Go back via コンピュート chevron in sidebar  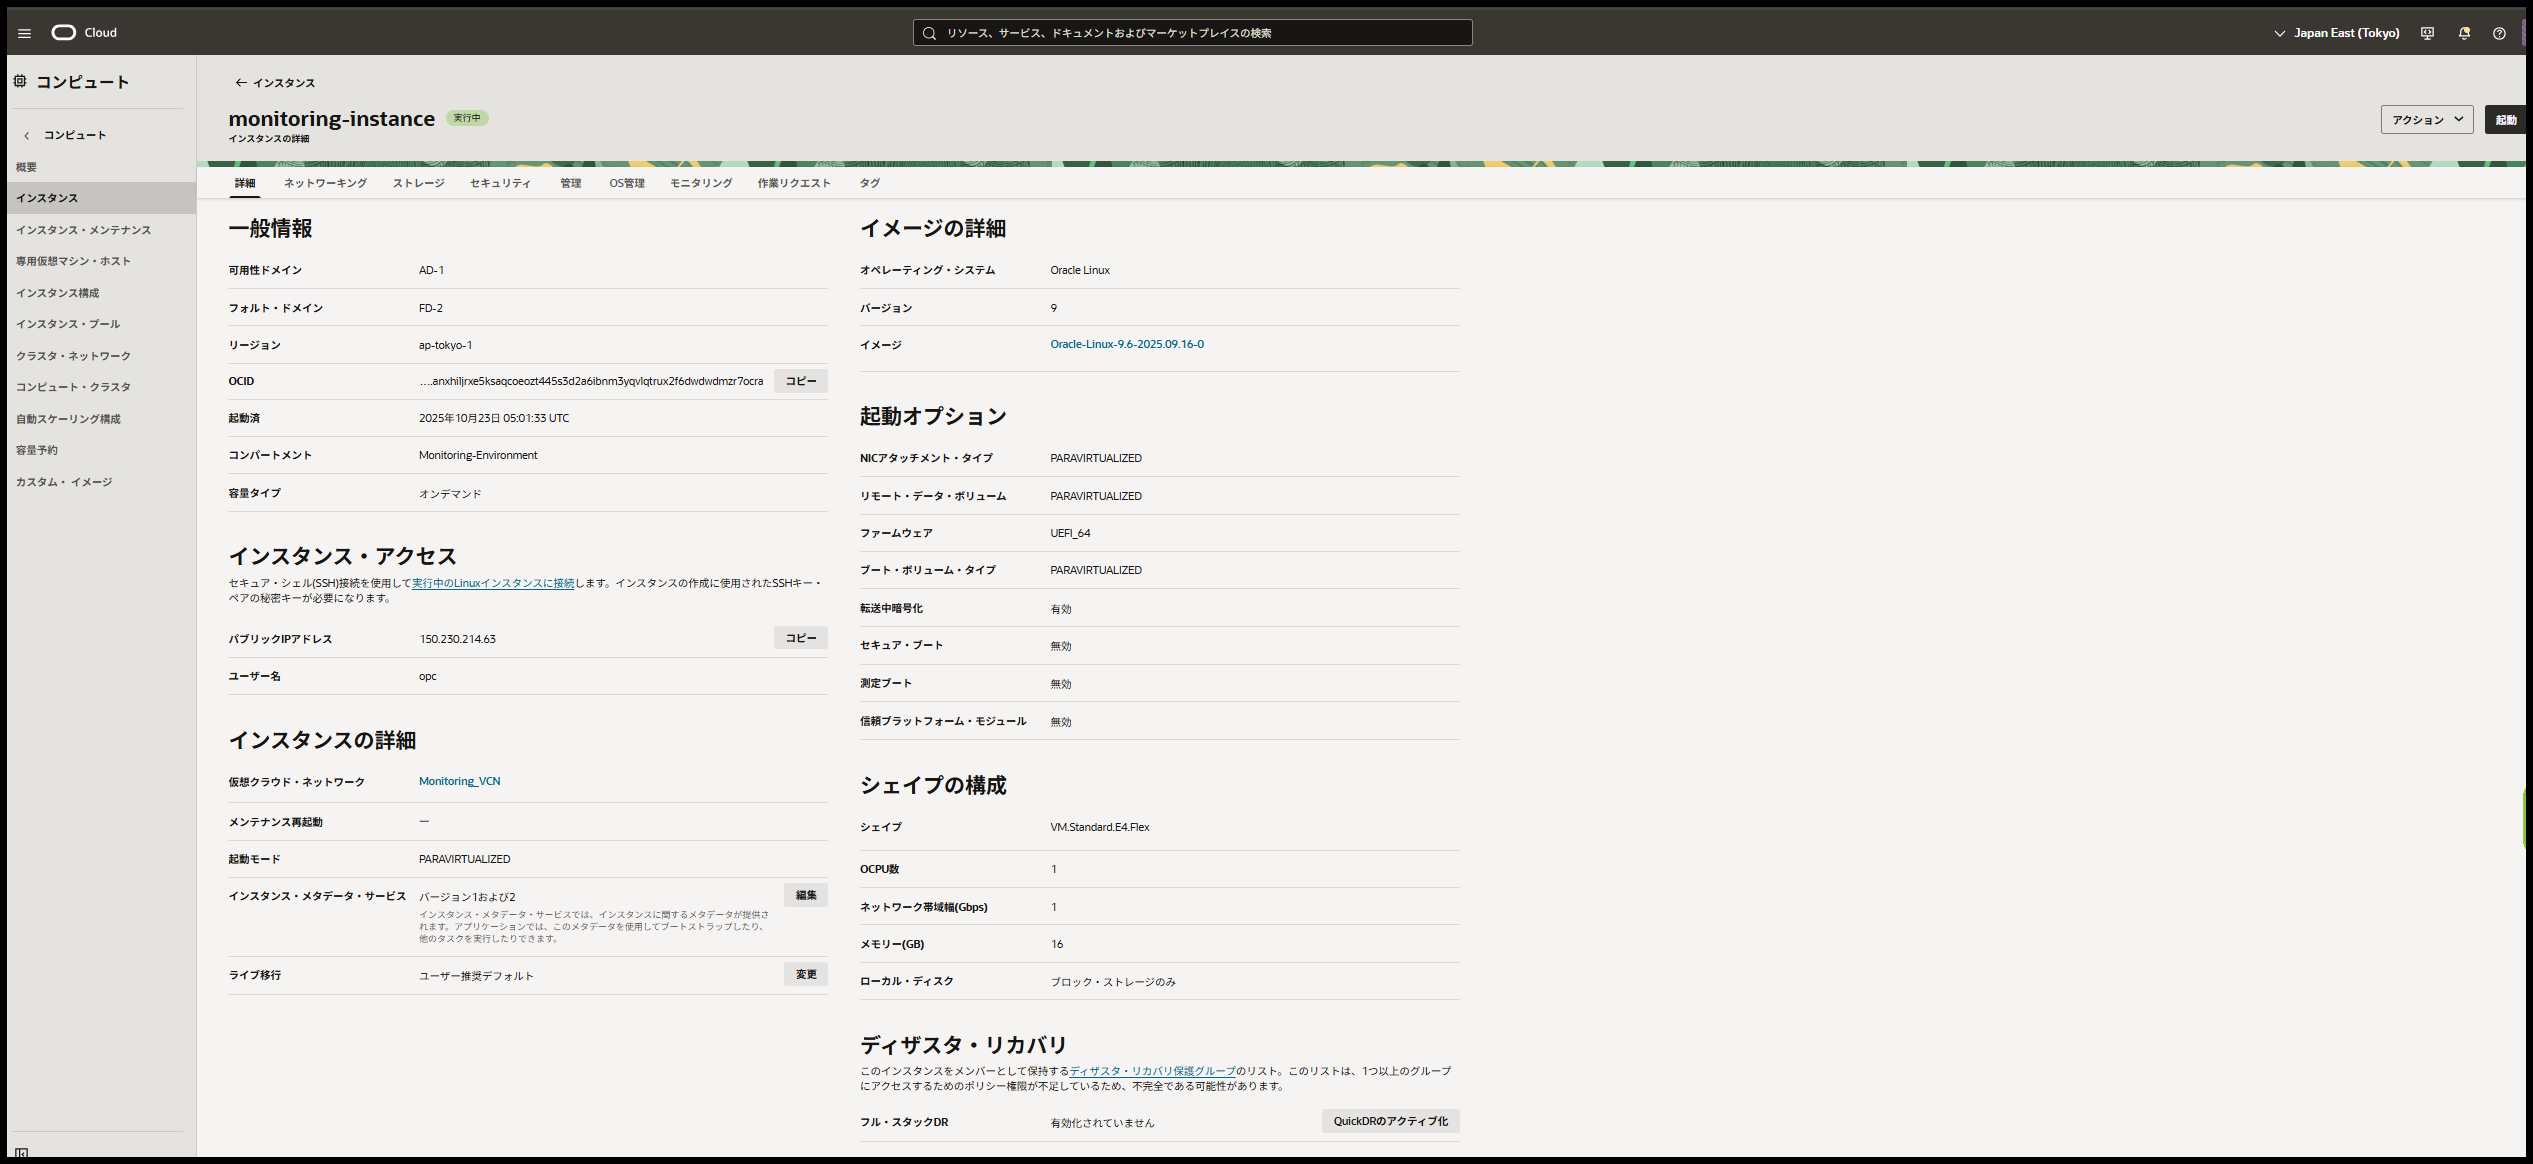click(x=27, y=135)
